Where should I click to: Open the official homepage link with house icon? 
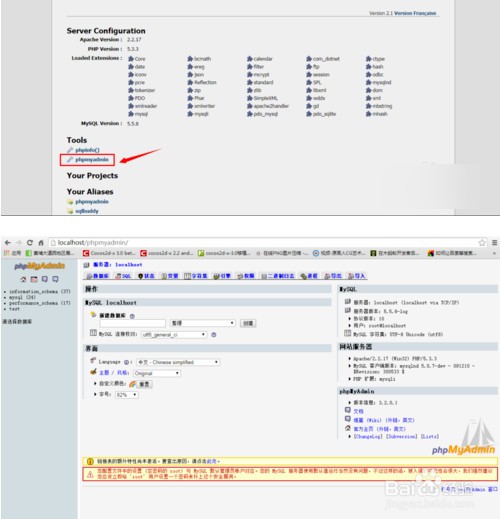pos(380,429)
